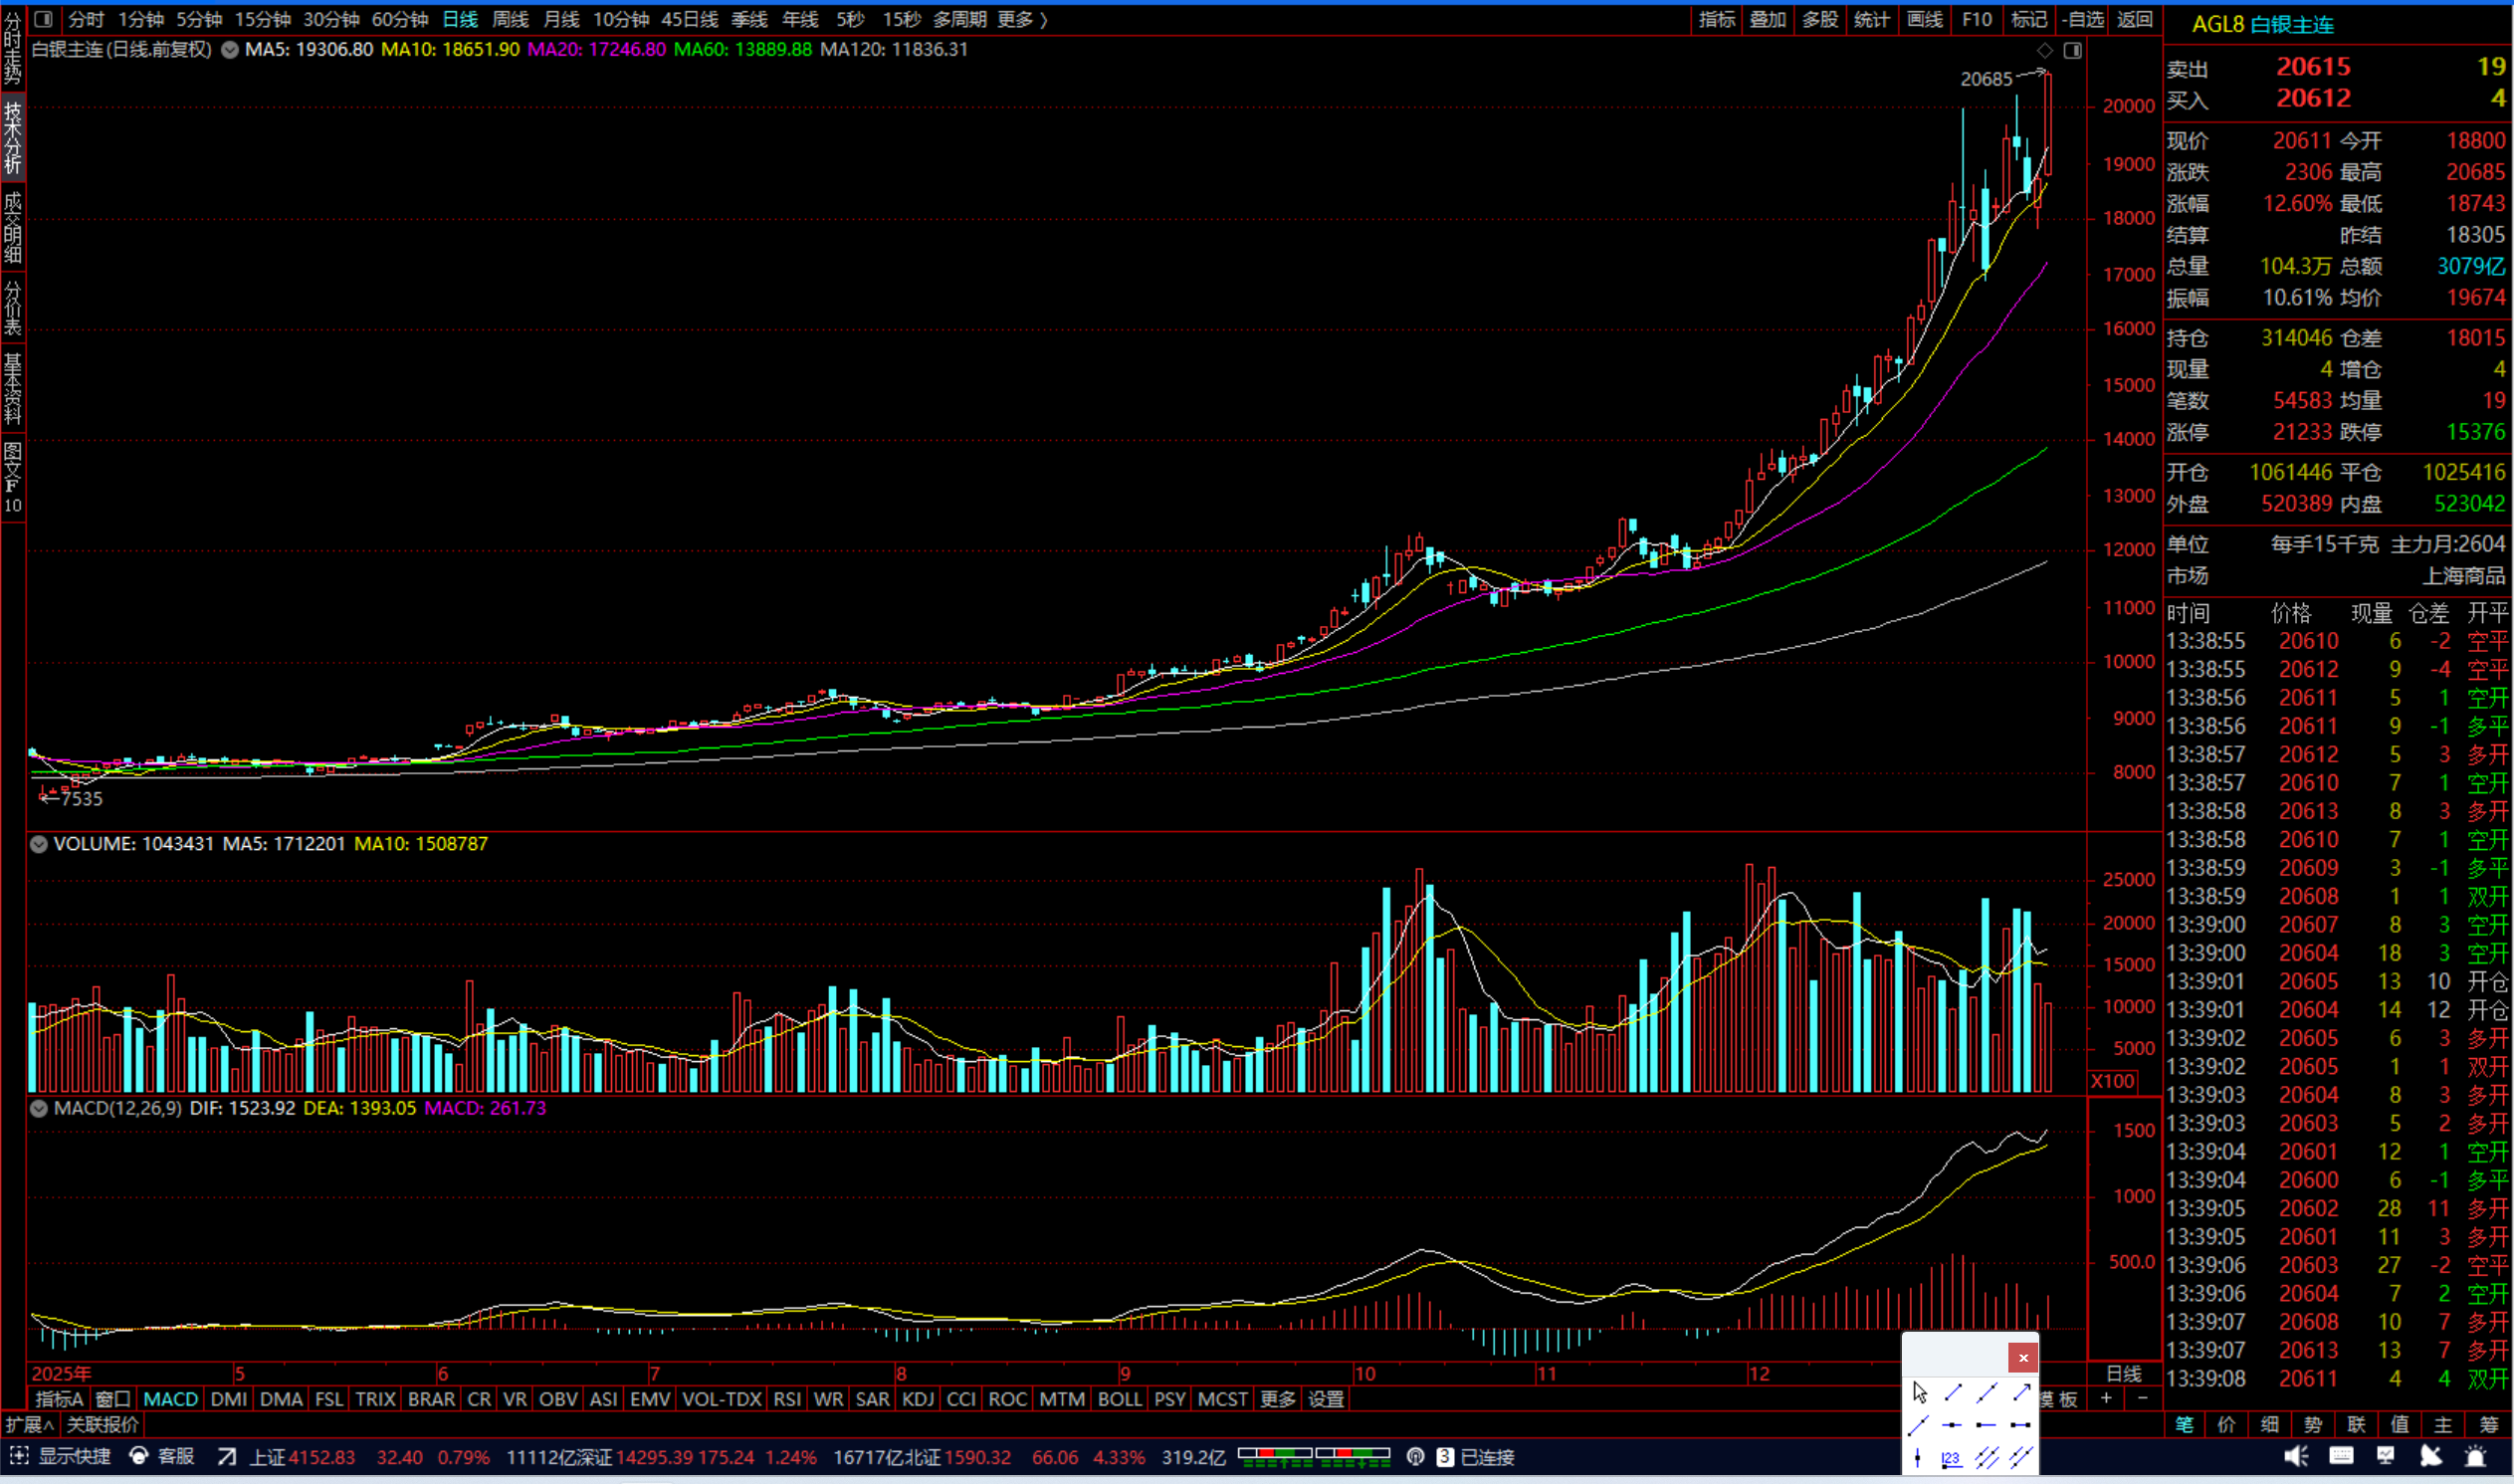Expand the 扩展 panel at bottom
Image resolution: width=2514 pixels, height=1484 pixels.
(x=28, y=1425)
